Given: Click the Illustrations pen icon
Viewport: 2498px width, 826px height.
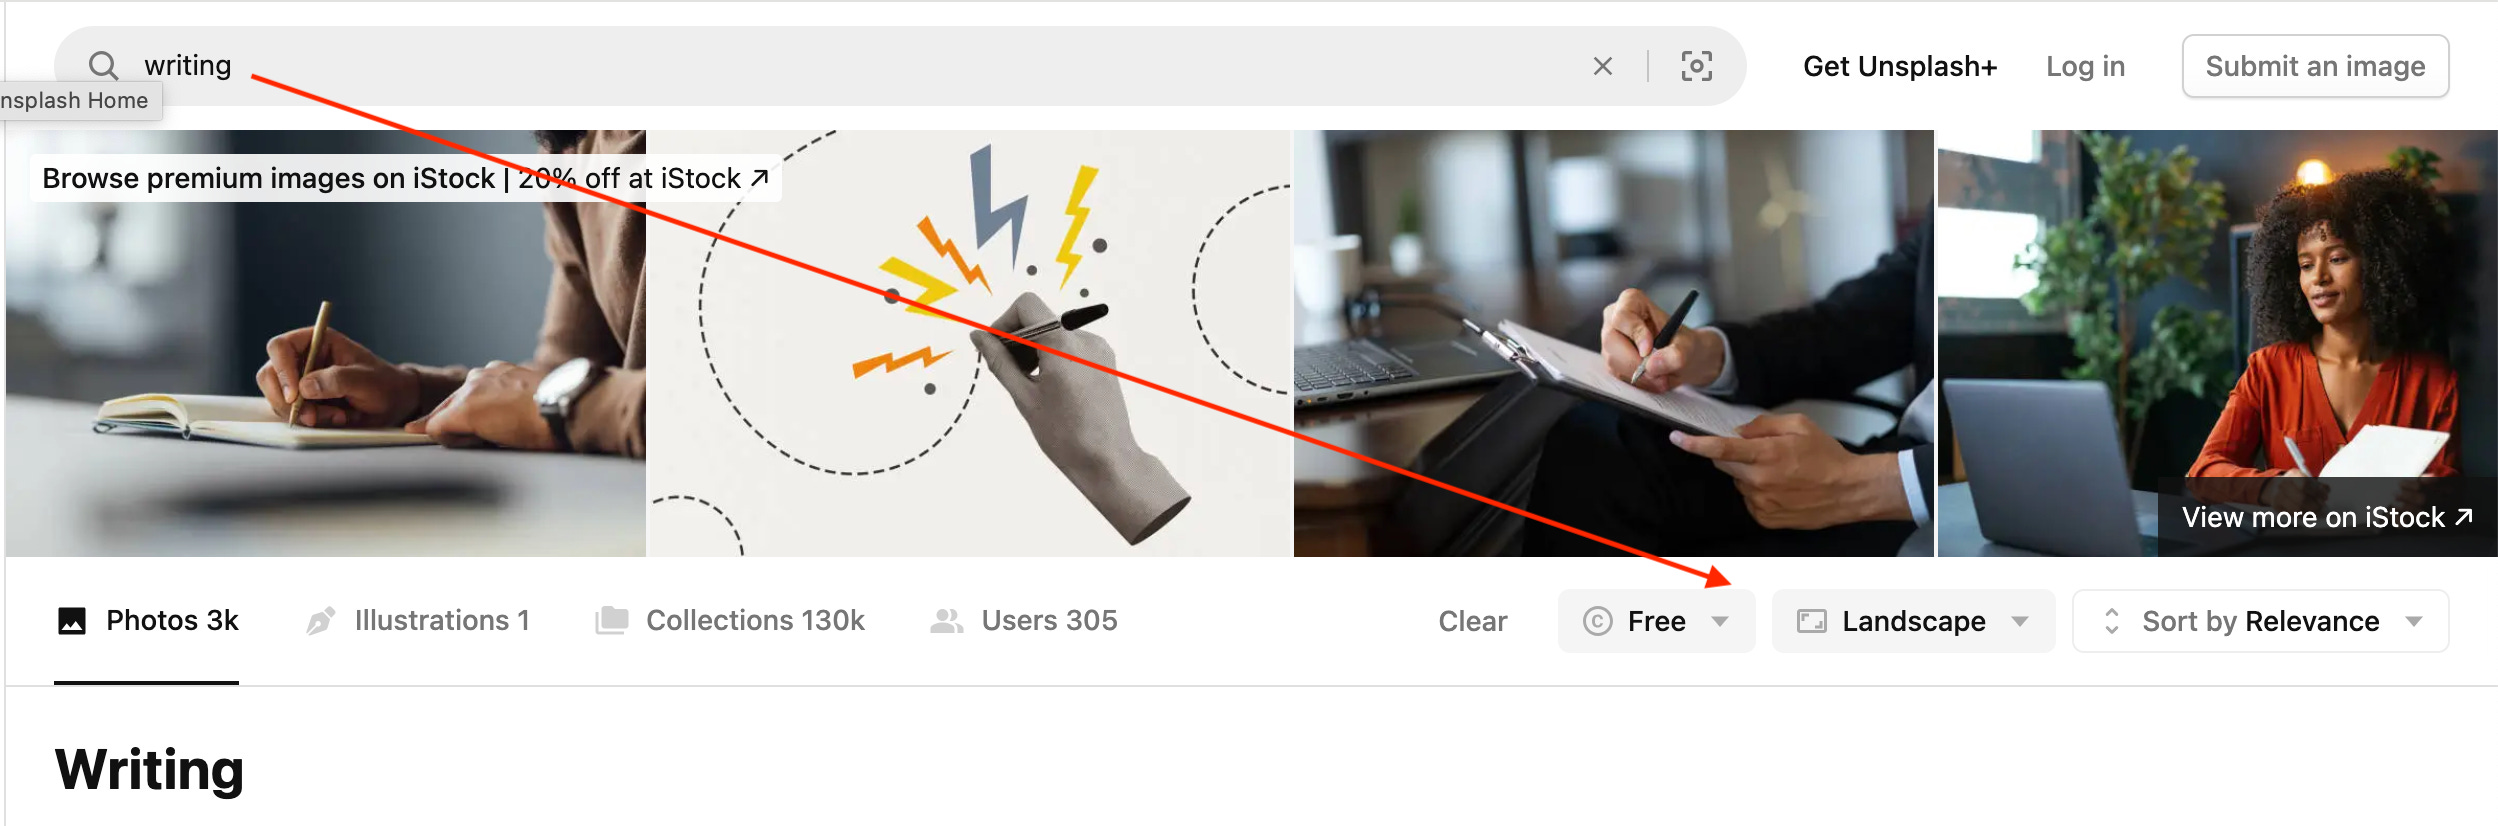Looking at the screenshot, I should tap(320, 621).
